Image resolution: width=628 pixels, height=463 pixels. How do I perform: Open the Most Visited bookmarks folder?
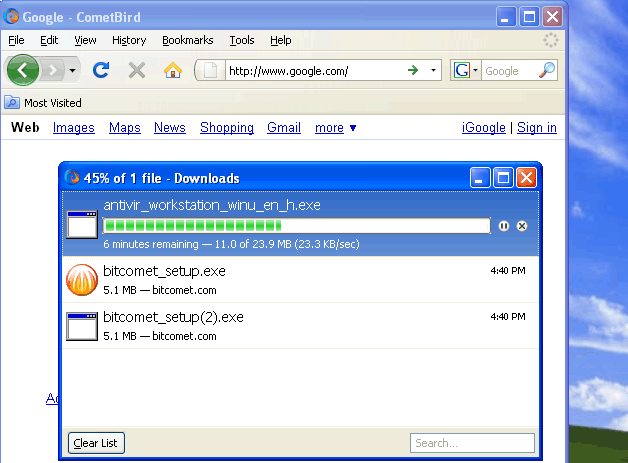(43, 103)
